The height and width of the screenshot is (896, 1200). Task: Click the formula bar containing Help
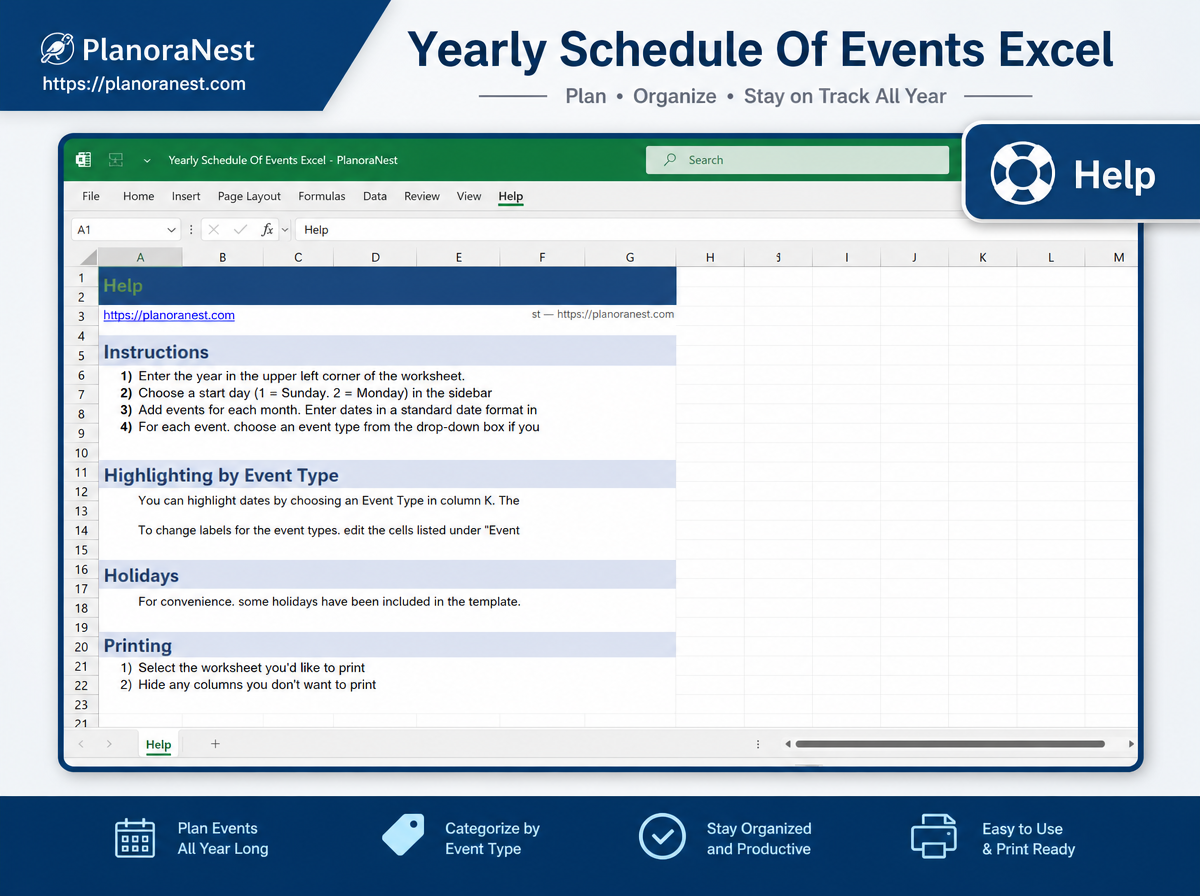tap(716, 230)
